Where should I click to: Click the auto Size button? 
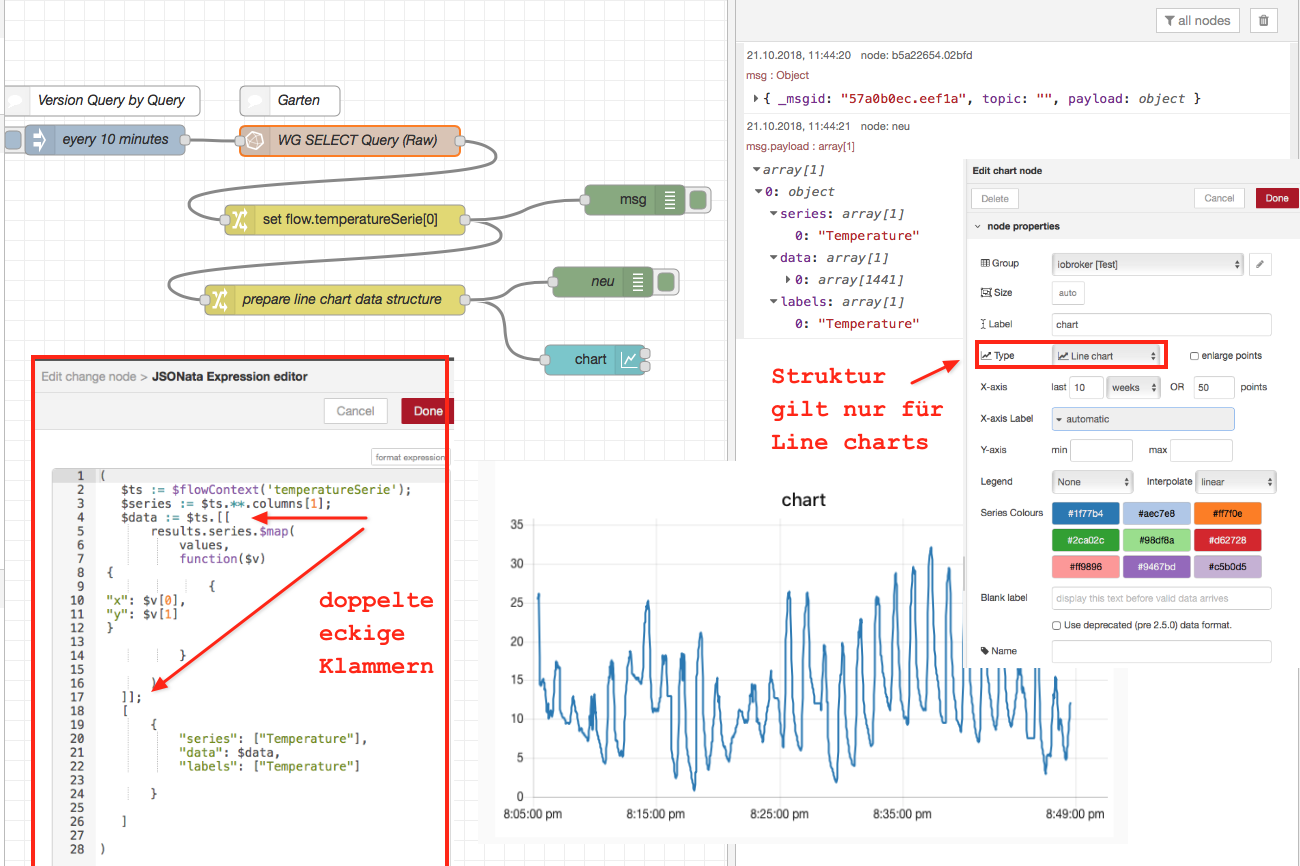[x=1067, y=293]
